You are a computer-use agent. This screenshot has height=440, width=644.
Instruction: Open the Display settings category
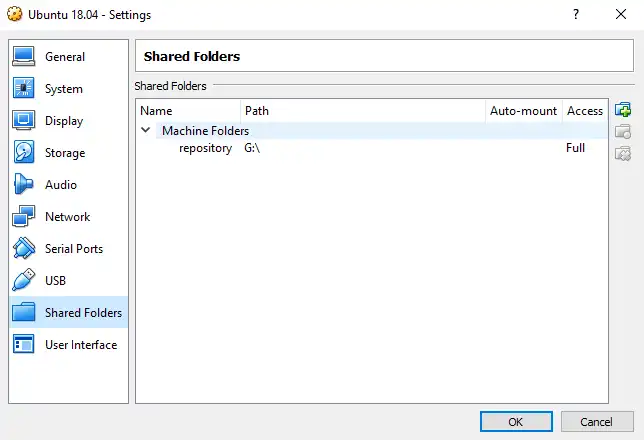pyautogui.click(x=64, y=121)
